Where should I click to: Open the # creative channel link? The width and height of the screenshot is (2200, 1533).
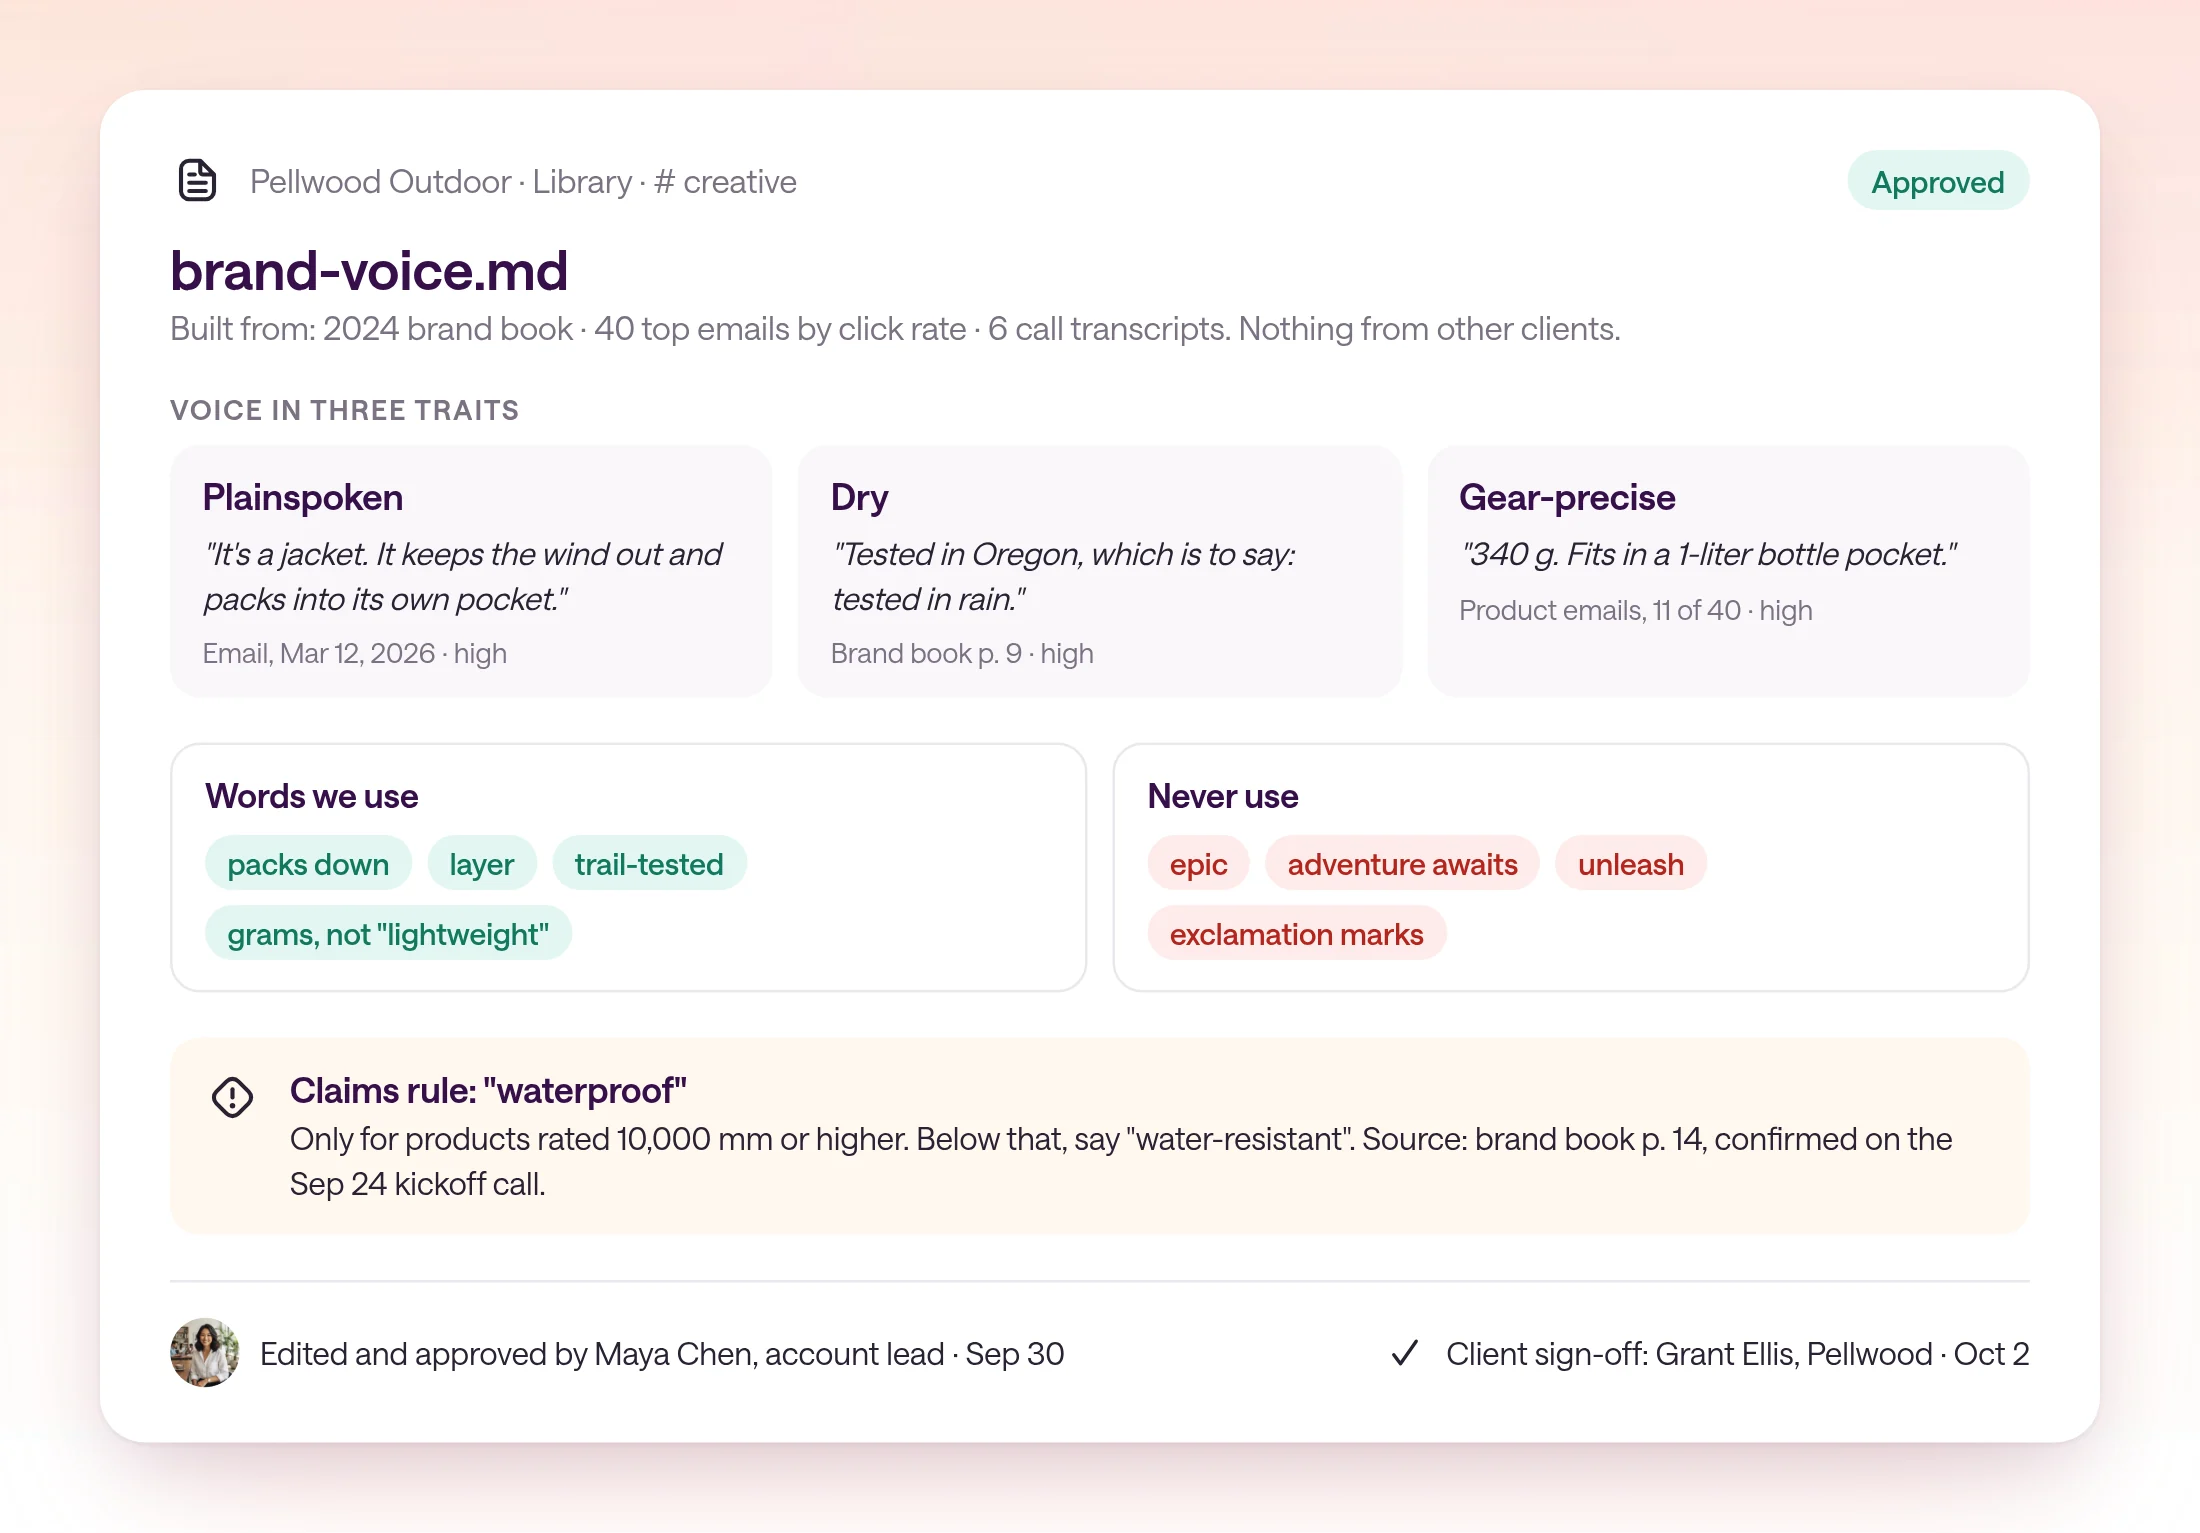click(725, 181)
